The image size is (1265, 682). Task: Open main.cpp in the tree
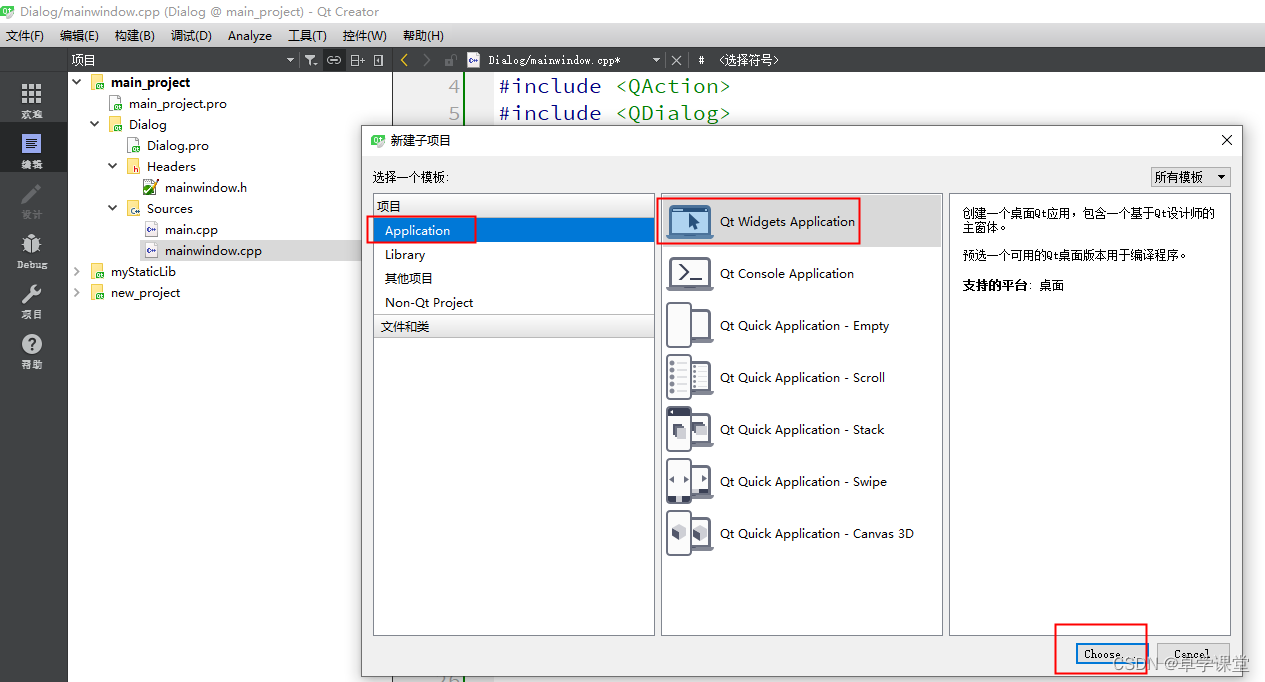(x=191, y=229)
